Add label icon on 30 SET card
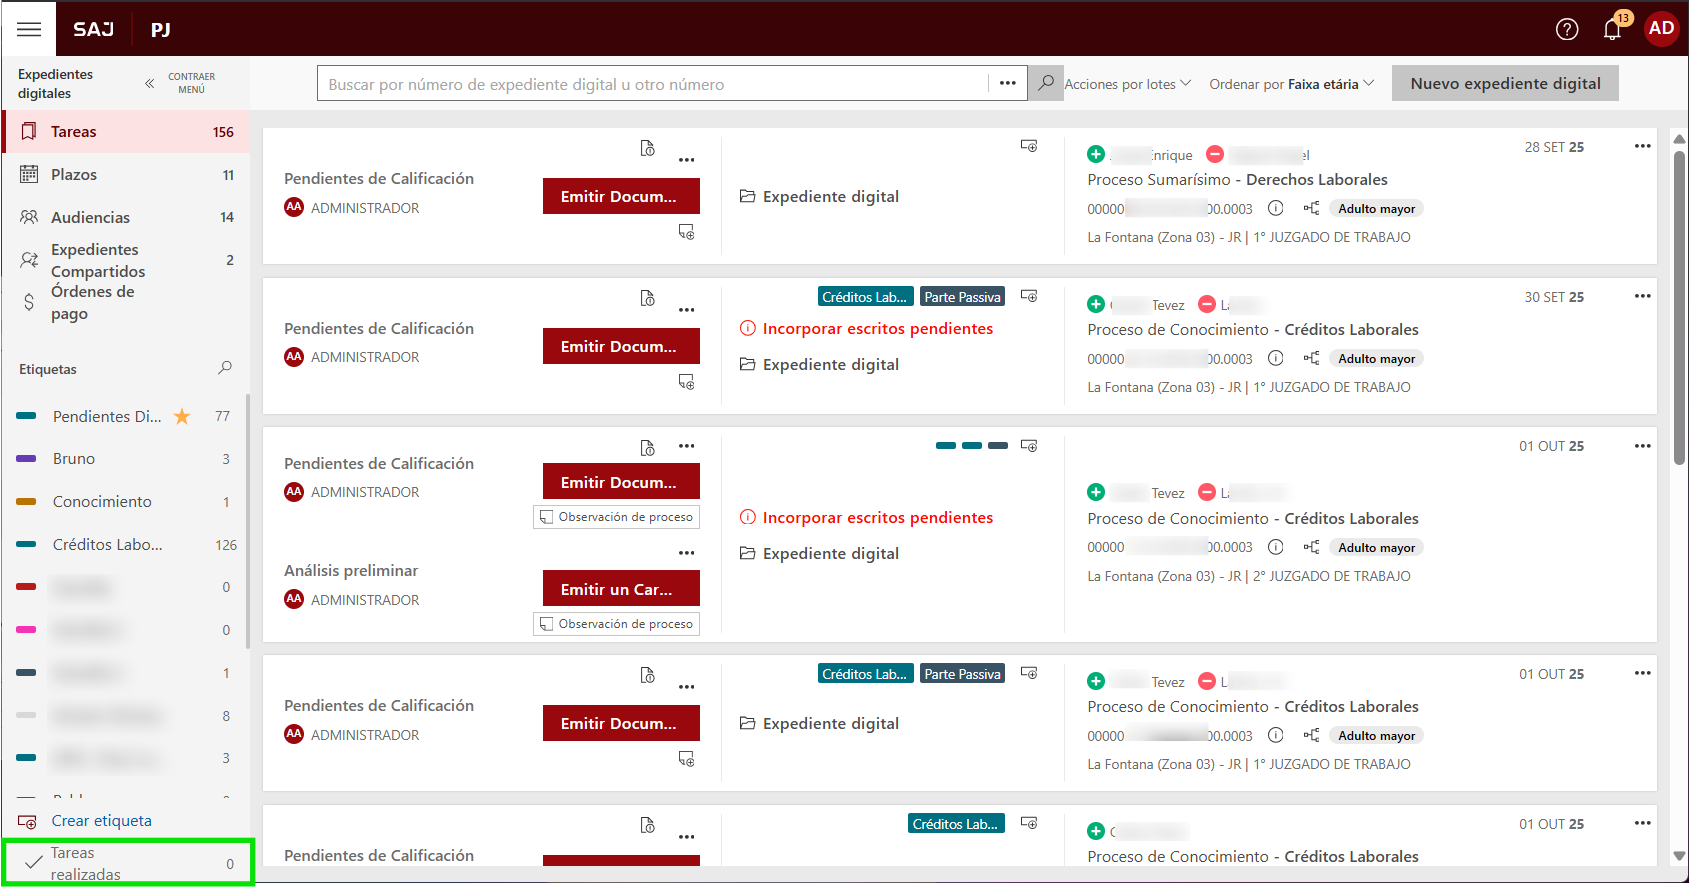 coord(1029,296)
